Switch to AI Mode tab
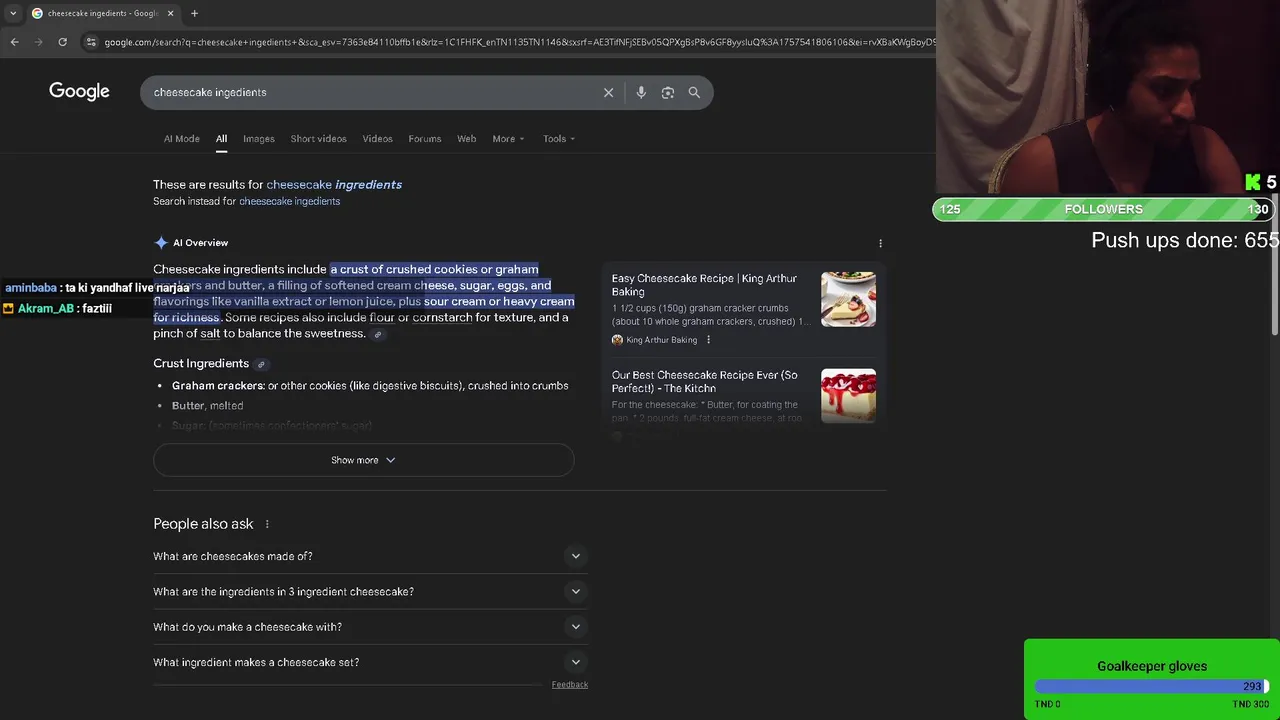This screenshot has height=720, width=1280. pyautogui.click(x=182, y=139)
